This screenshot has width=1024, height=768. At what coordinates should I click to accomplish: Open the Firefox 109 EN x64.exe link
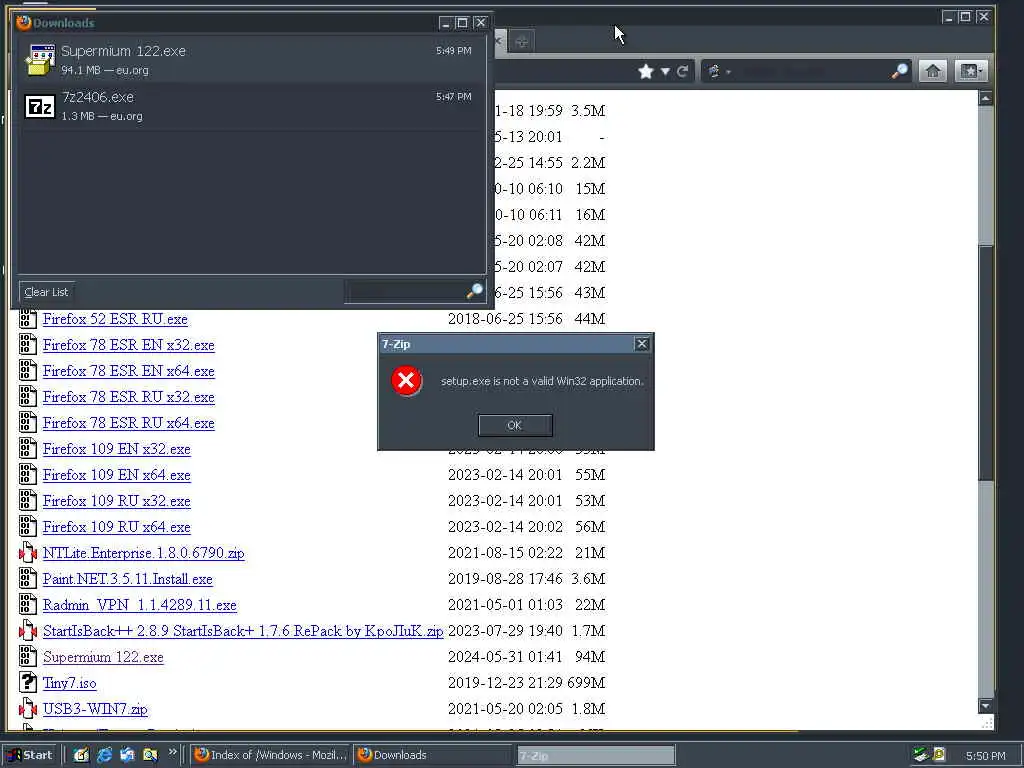click(x=117, y=475)
